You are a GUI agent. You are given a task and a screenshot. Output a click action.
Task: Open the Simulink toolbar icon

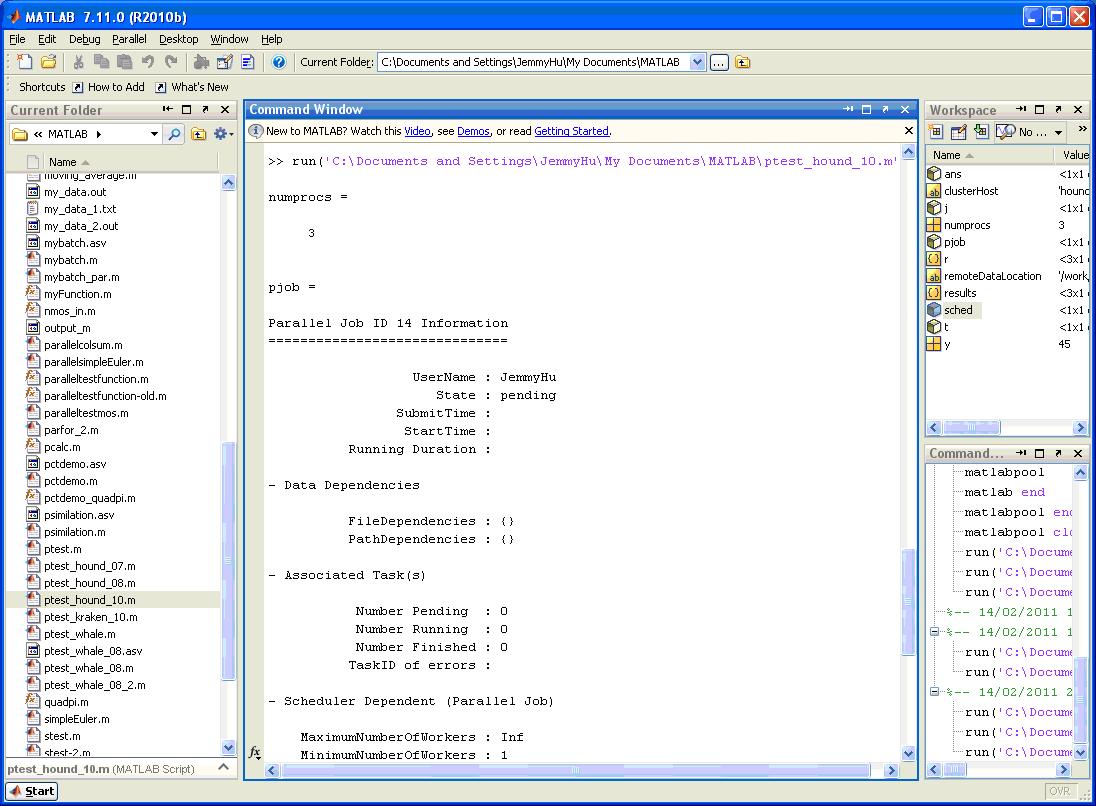pyautogui.click(x=202, y=62)
